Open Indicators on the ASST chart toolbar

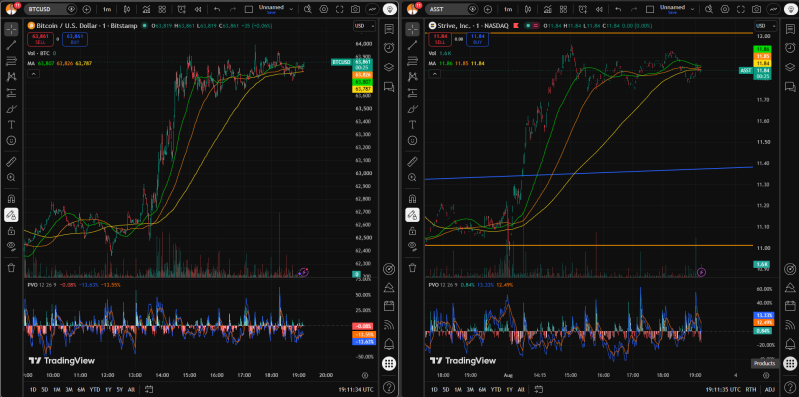pos(548,9)
